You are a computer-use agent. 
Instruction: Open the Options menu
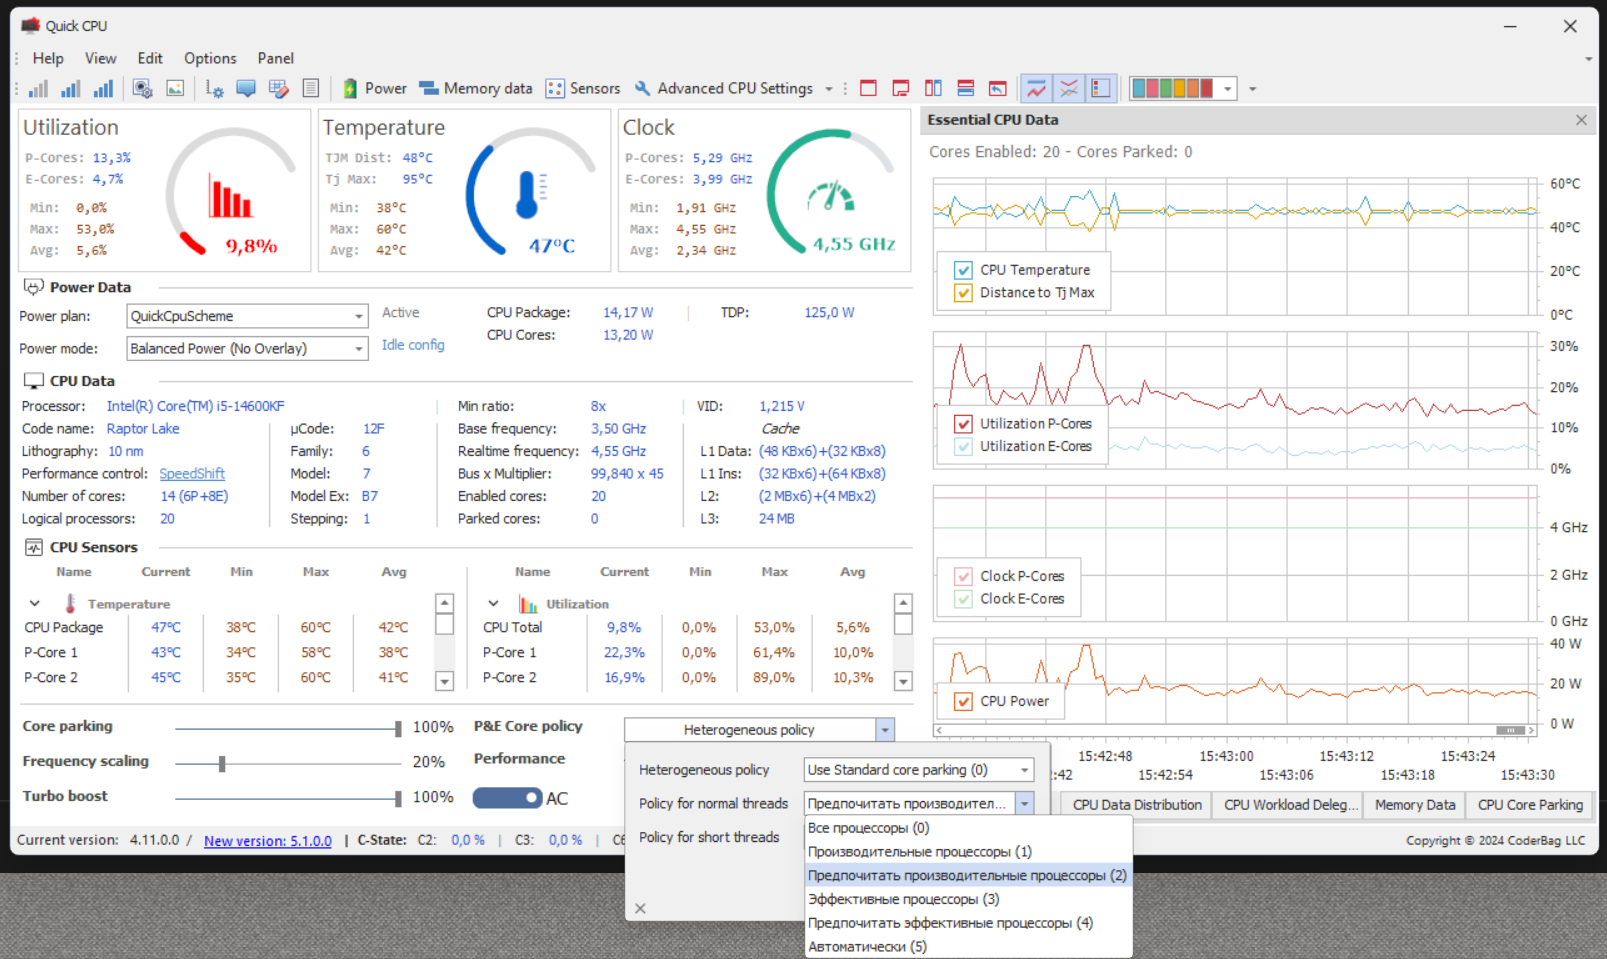pos(210,58)
